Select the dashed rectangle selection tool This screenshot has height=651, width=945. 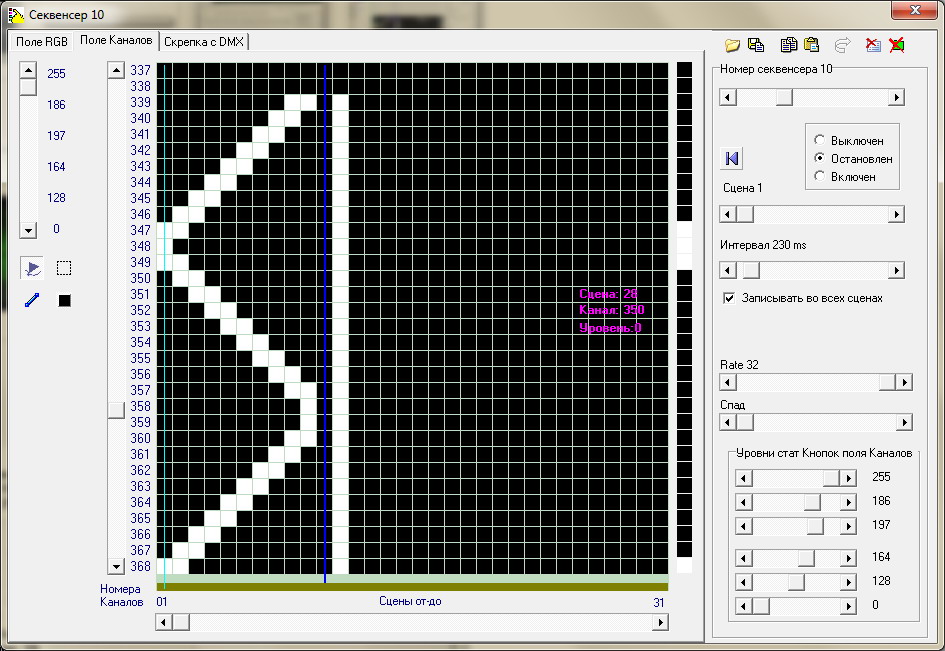[64, 268]
